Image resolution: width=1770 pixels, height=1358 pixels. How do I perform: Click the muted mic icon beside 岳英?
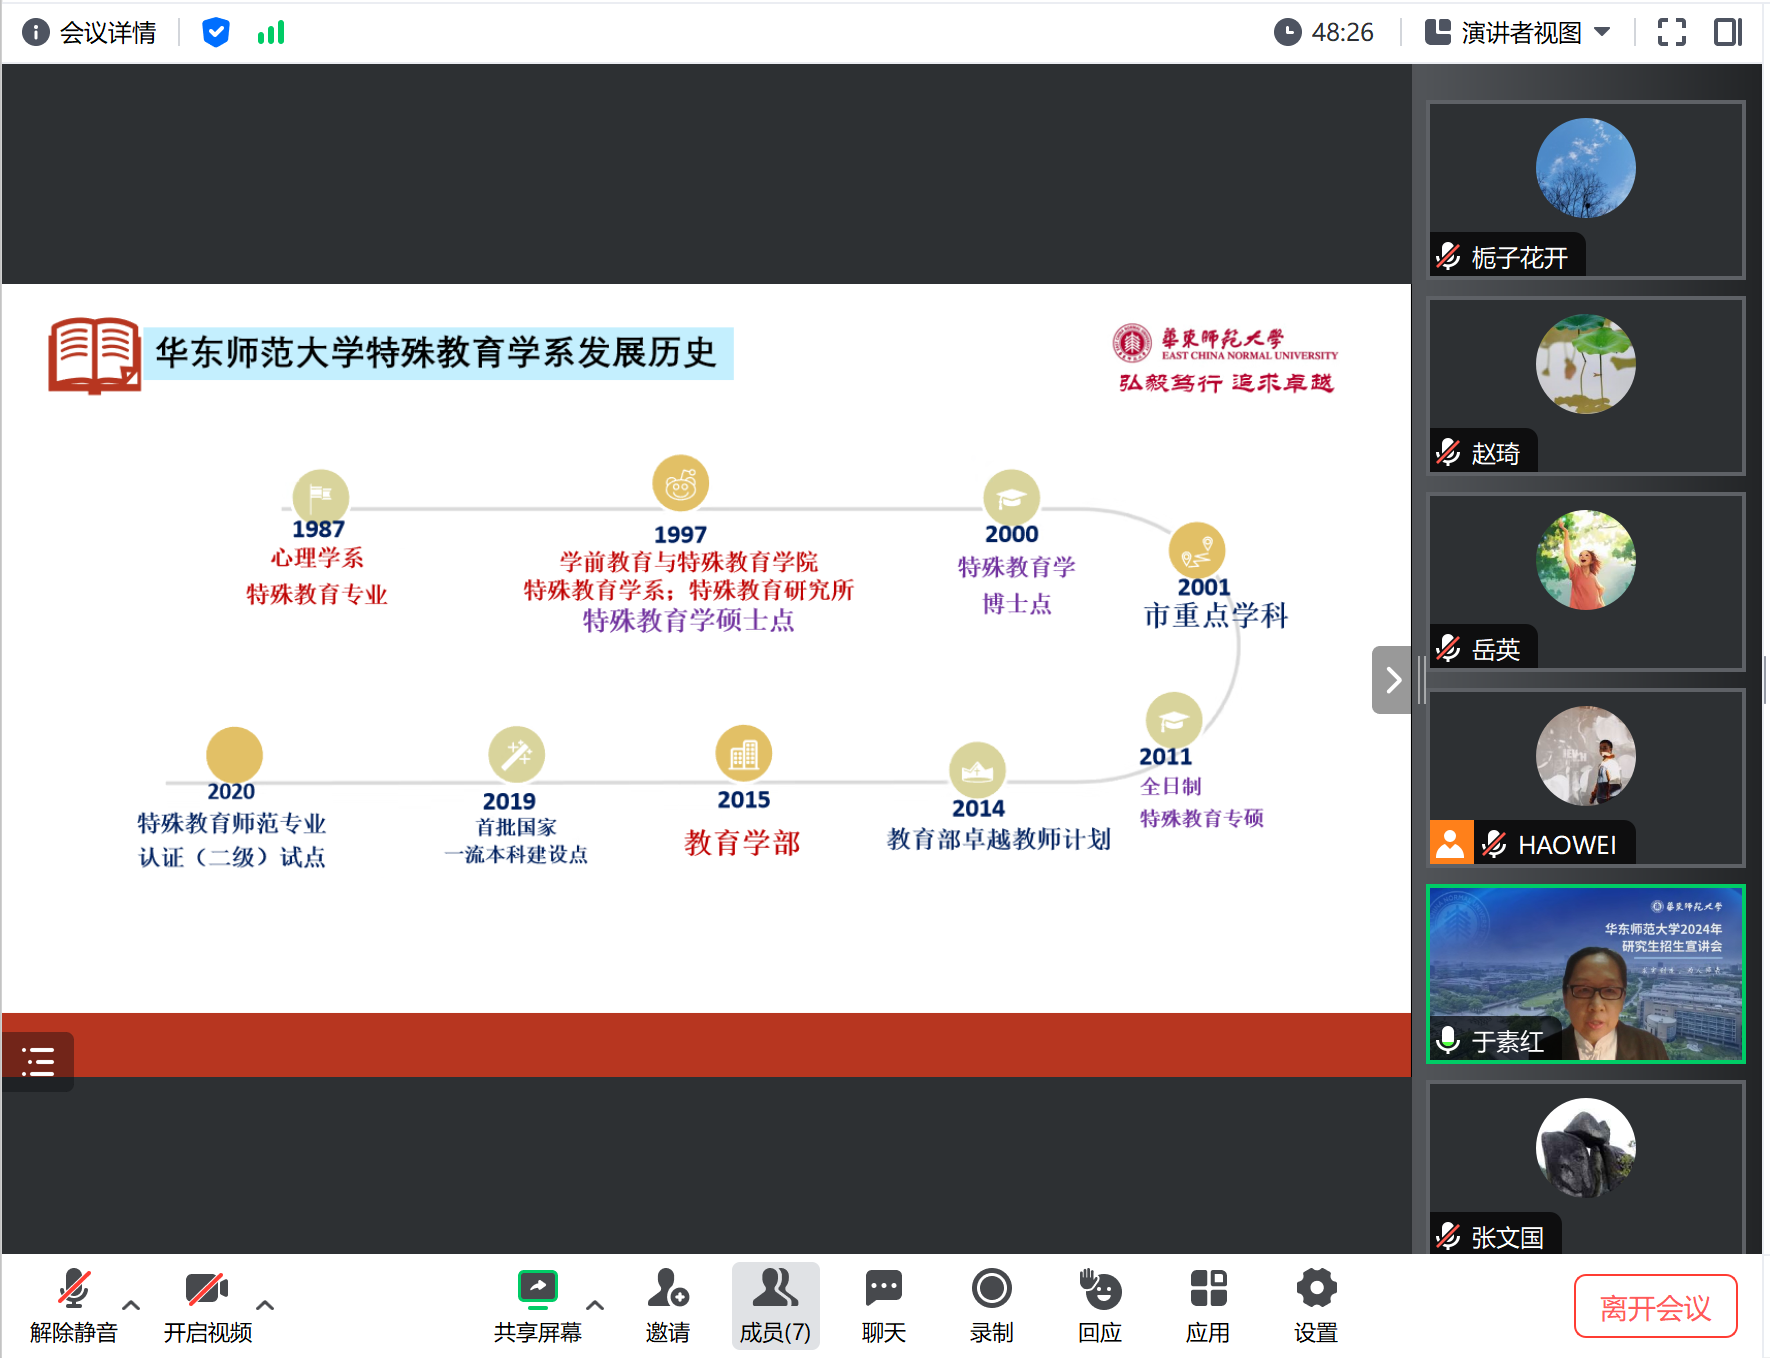(x=1448, y=649)
